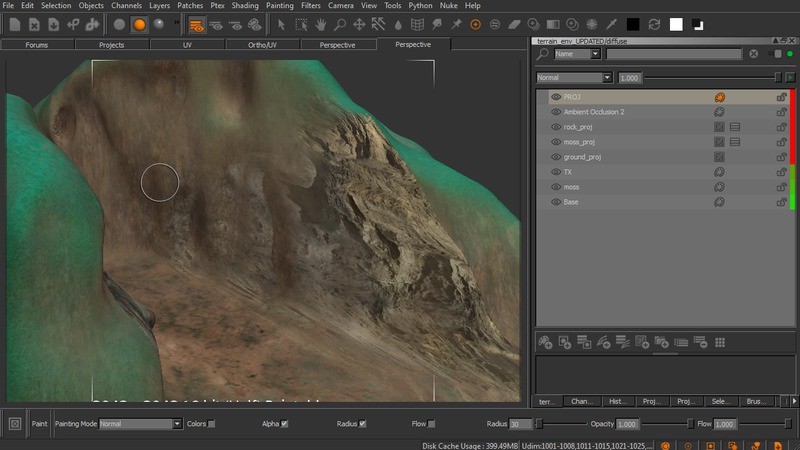Screen dimensions: 800x450
Task: Click the arrow Select tool
Action: 281,23
